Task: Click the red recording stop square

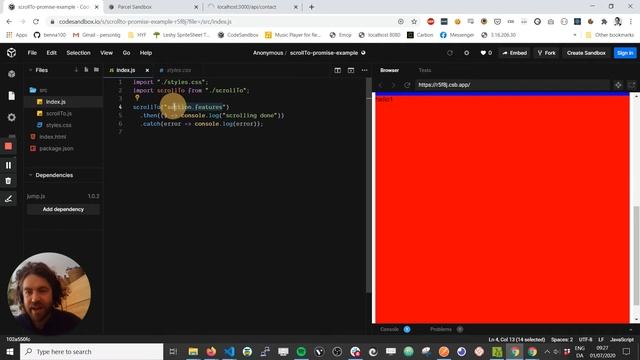Action: (x=9, y=146)
